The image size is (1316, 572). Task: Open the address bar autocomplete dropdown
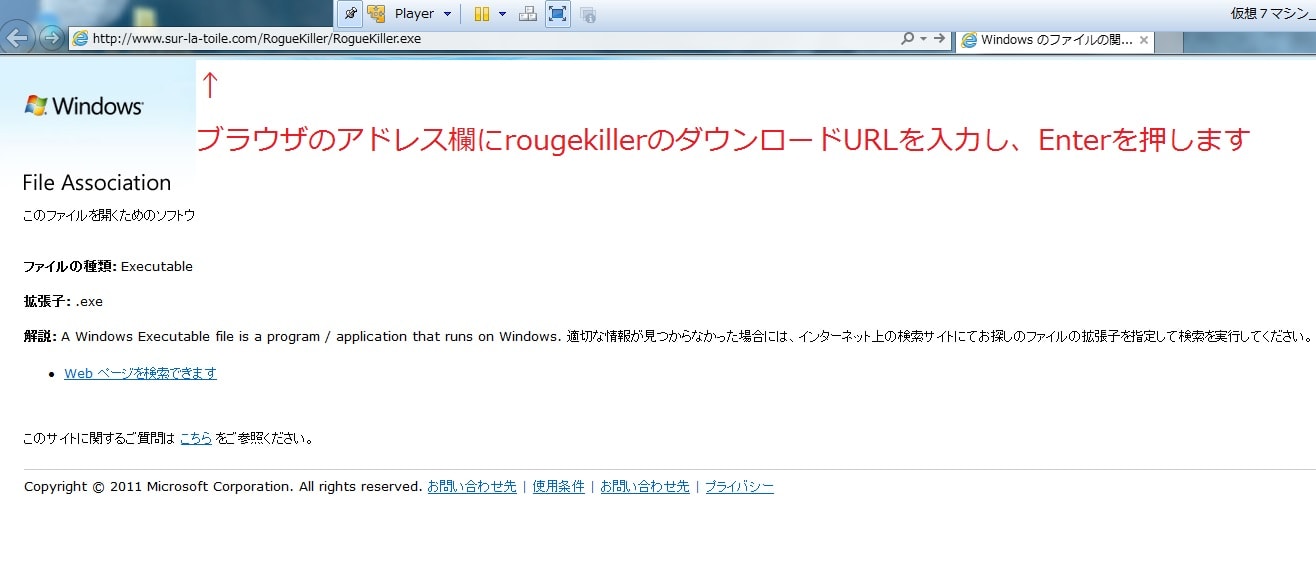[x=923, y=39]
